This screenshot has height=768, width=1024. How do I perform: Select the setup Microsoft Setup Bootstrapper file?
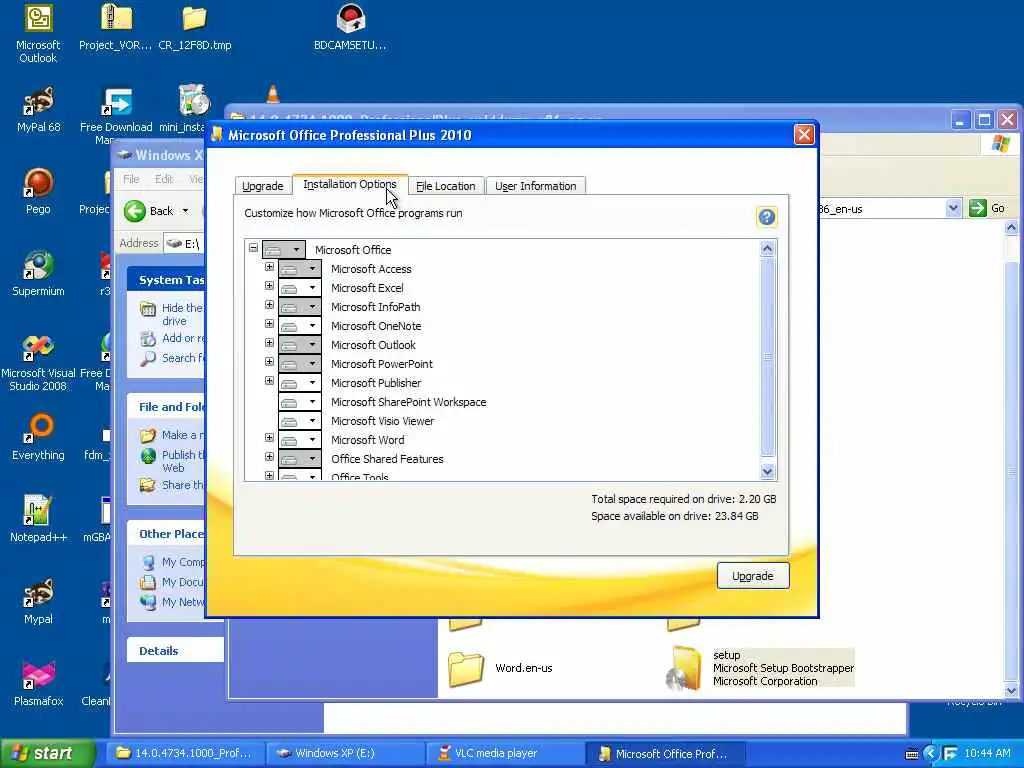coord(760,668)
